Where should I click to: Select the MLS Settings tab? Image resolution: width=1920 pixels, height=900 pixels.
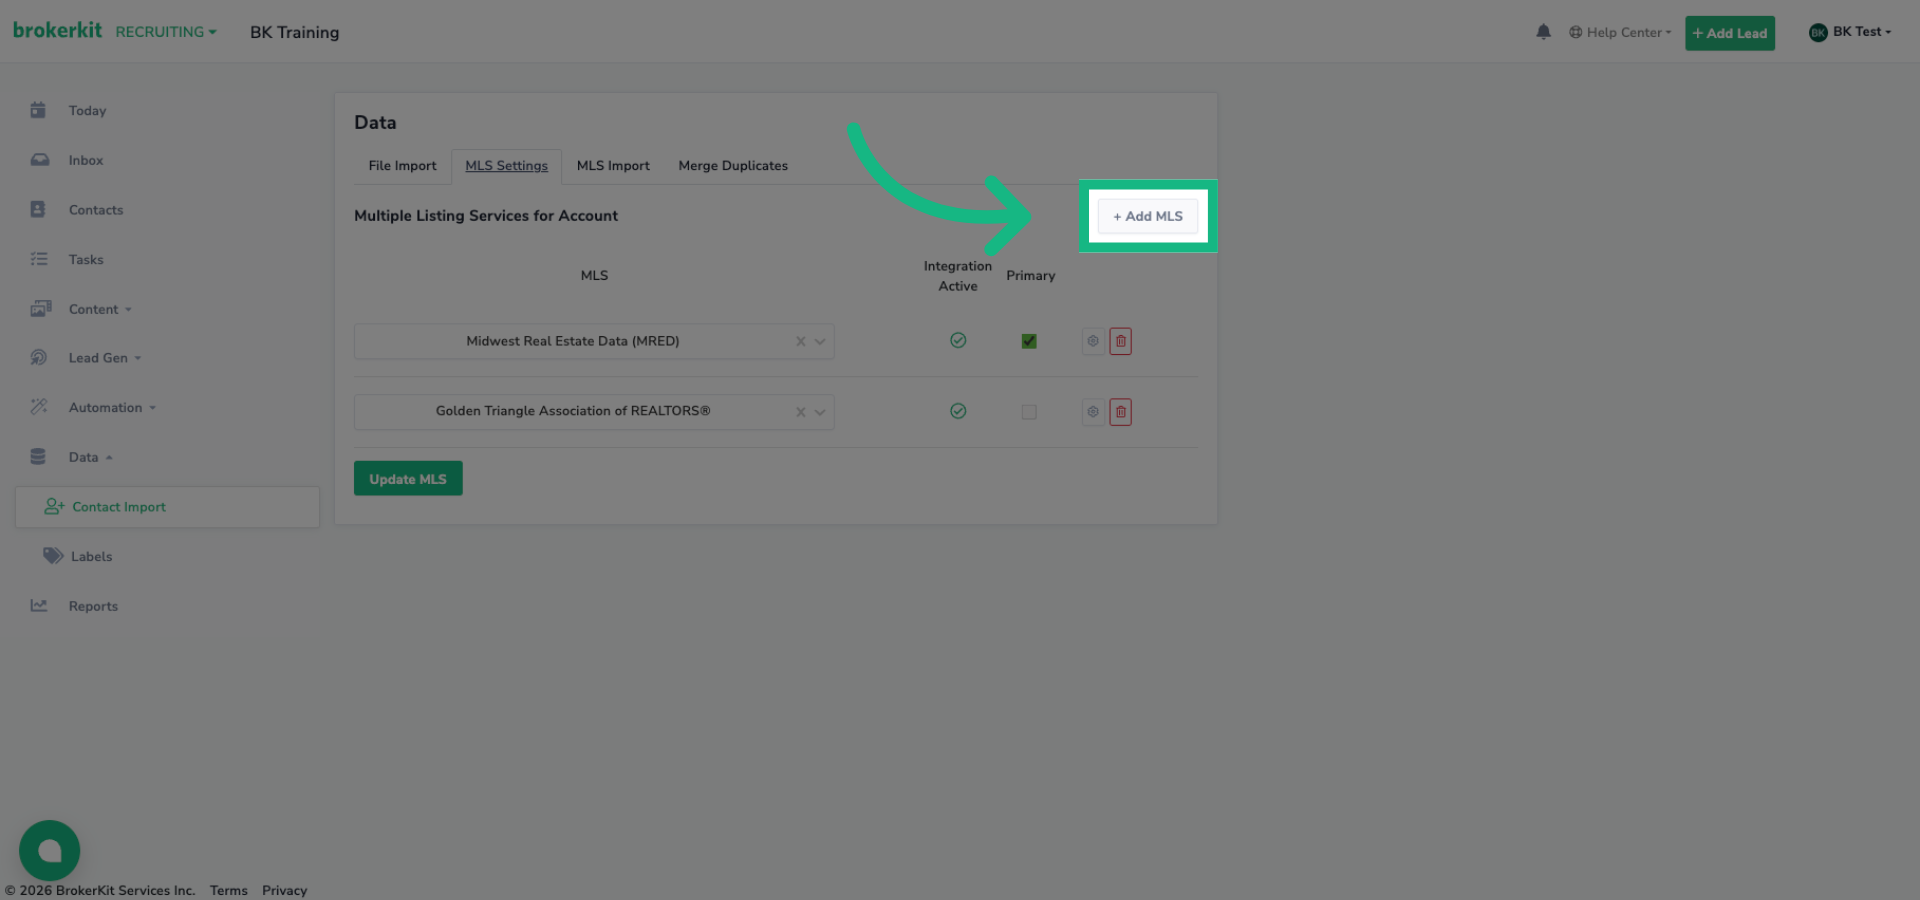coord(506,166)
